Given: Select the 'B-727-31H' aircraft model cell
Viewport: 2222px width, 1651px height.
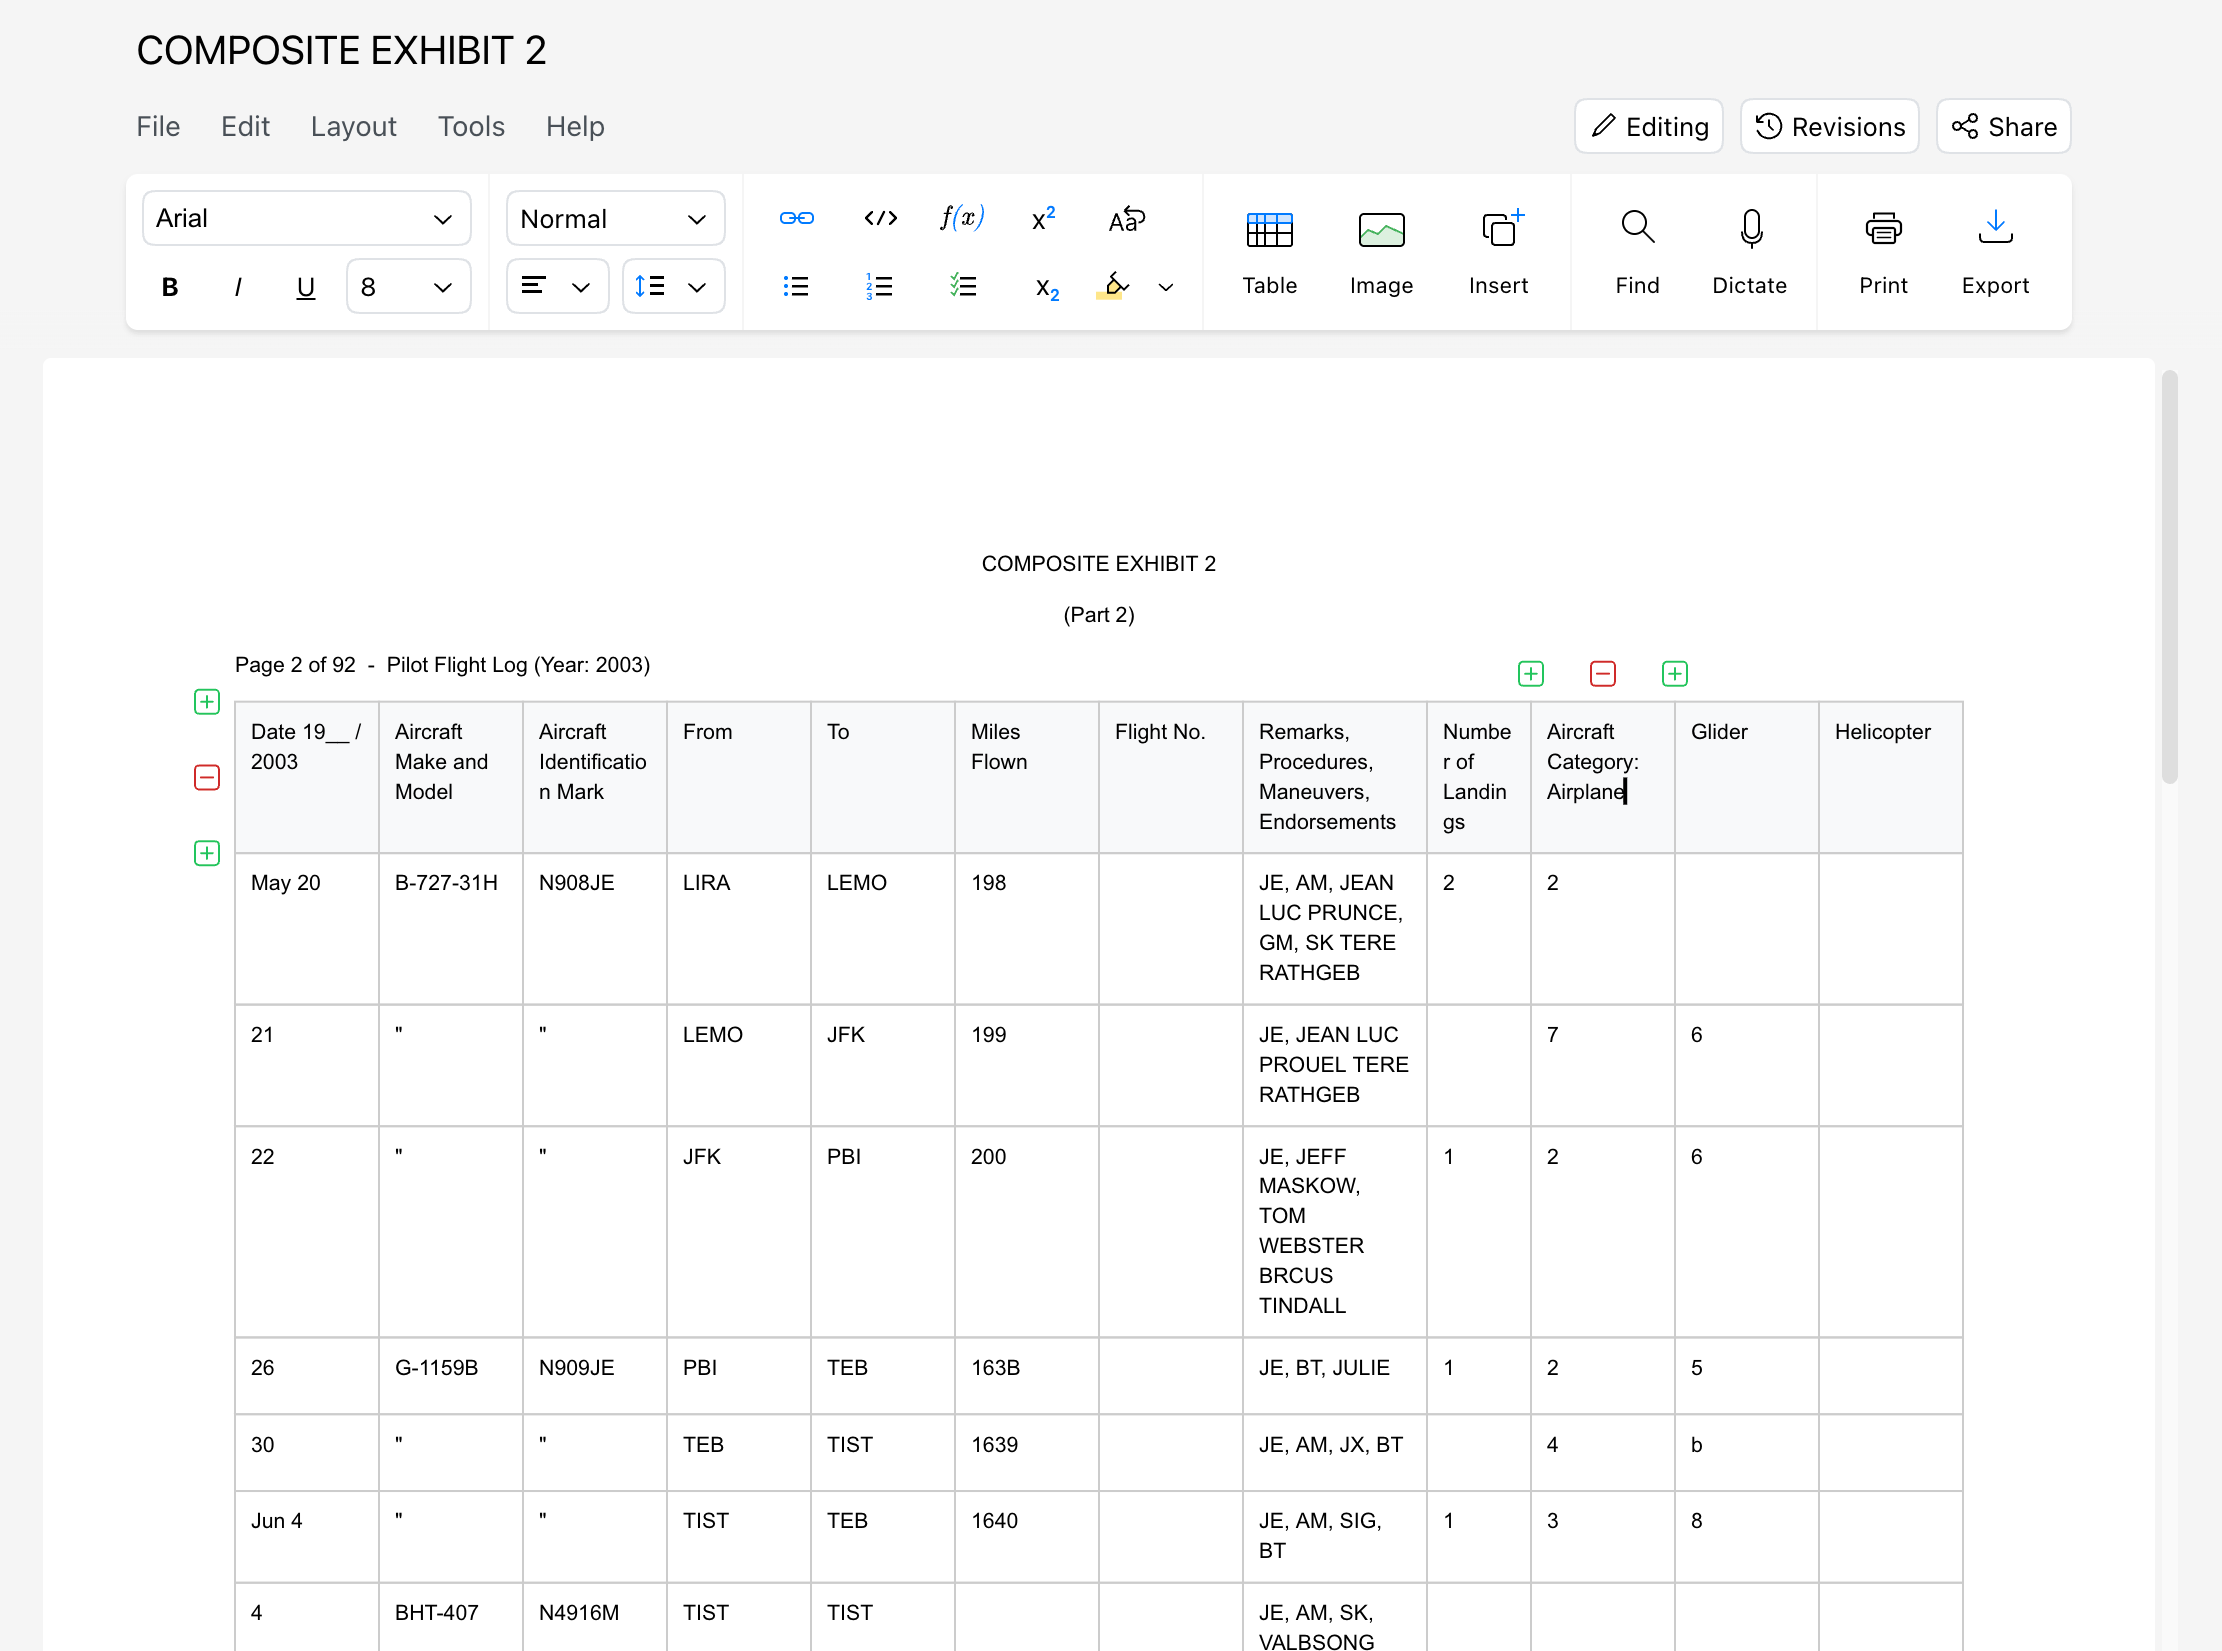Looking at the screenshot, I should point(451,929).
